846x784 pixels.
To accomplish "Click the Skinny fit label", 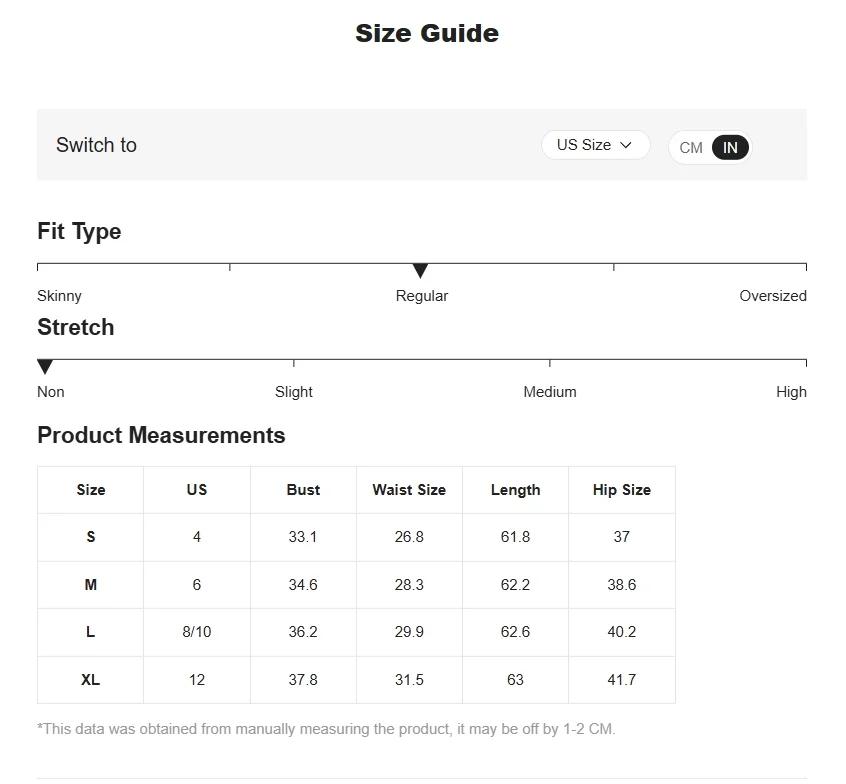I will 59,296.
